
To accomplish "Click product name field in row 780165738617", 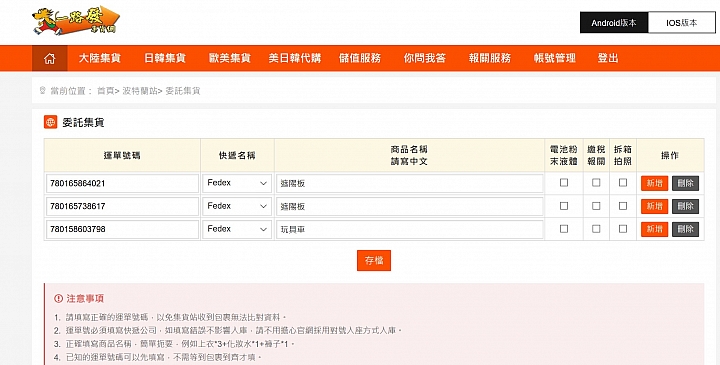I will click(410, 206).
